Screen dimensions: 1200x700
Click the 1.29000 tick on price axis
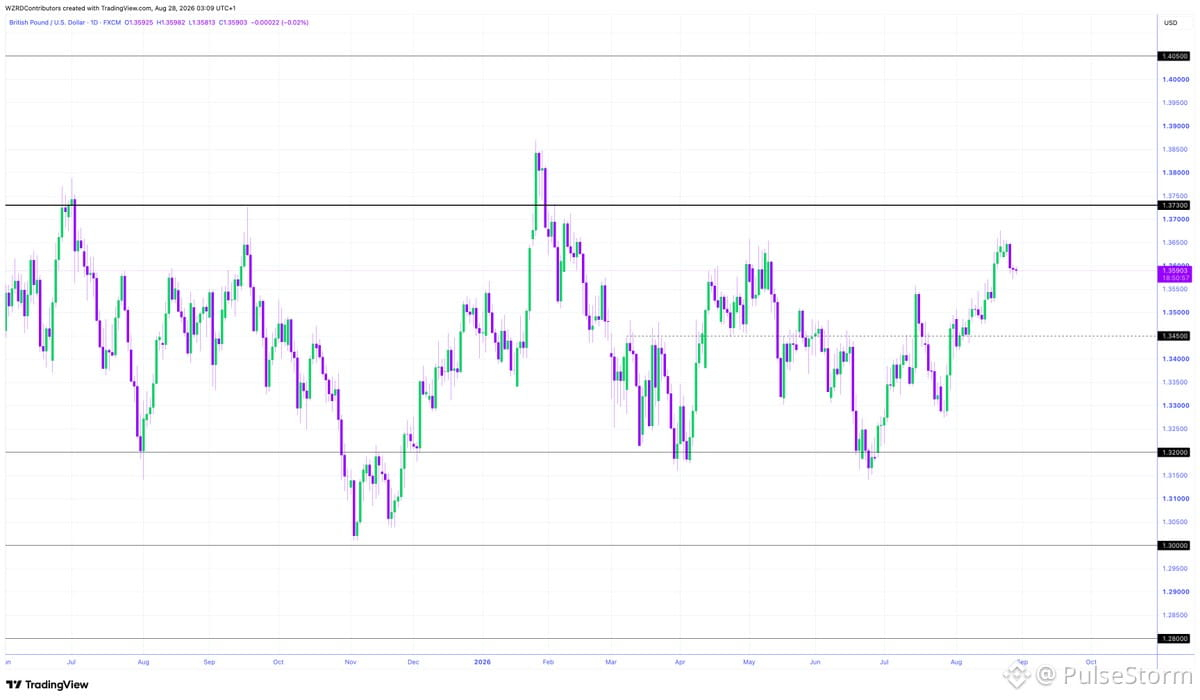pos(1174,592)
